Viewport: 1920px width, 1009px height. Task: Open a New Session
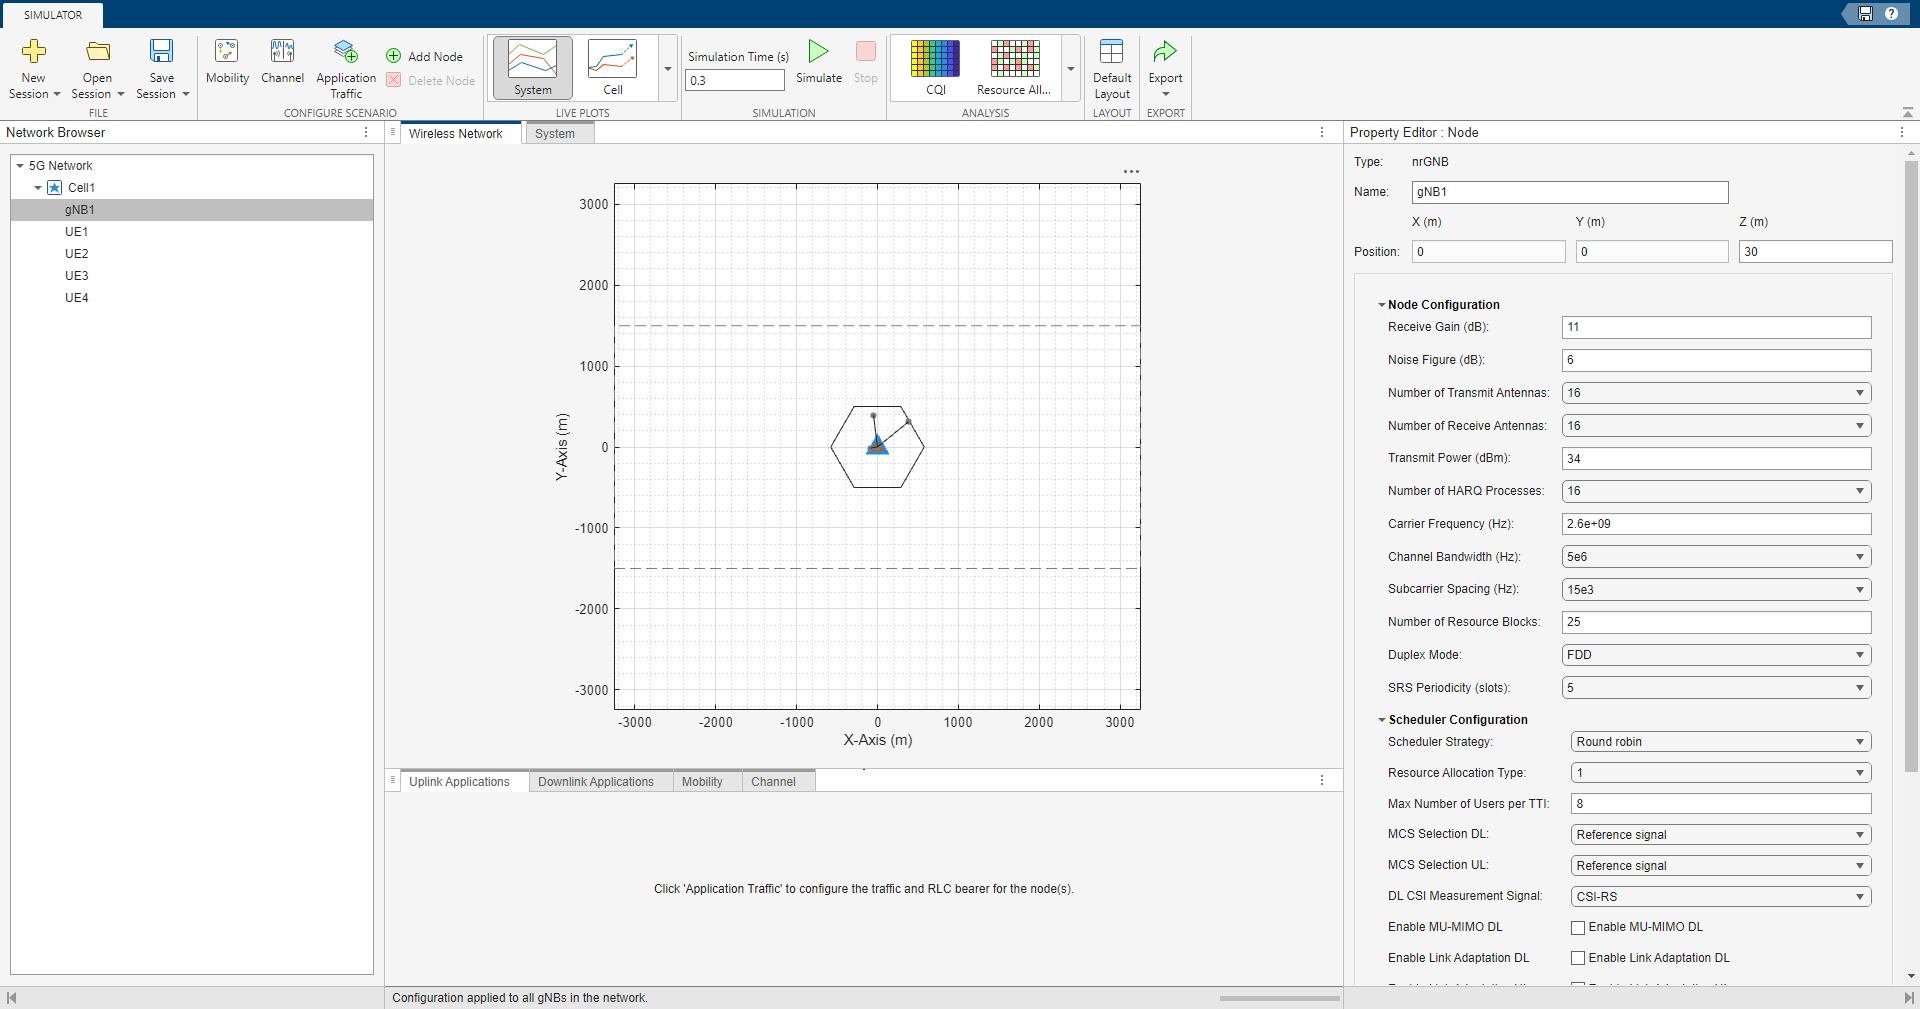tap(33, 66)
